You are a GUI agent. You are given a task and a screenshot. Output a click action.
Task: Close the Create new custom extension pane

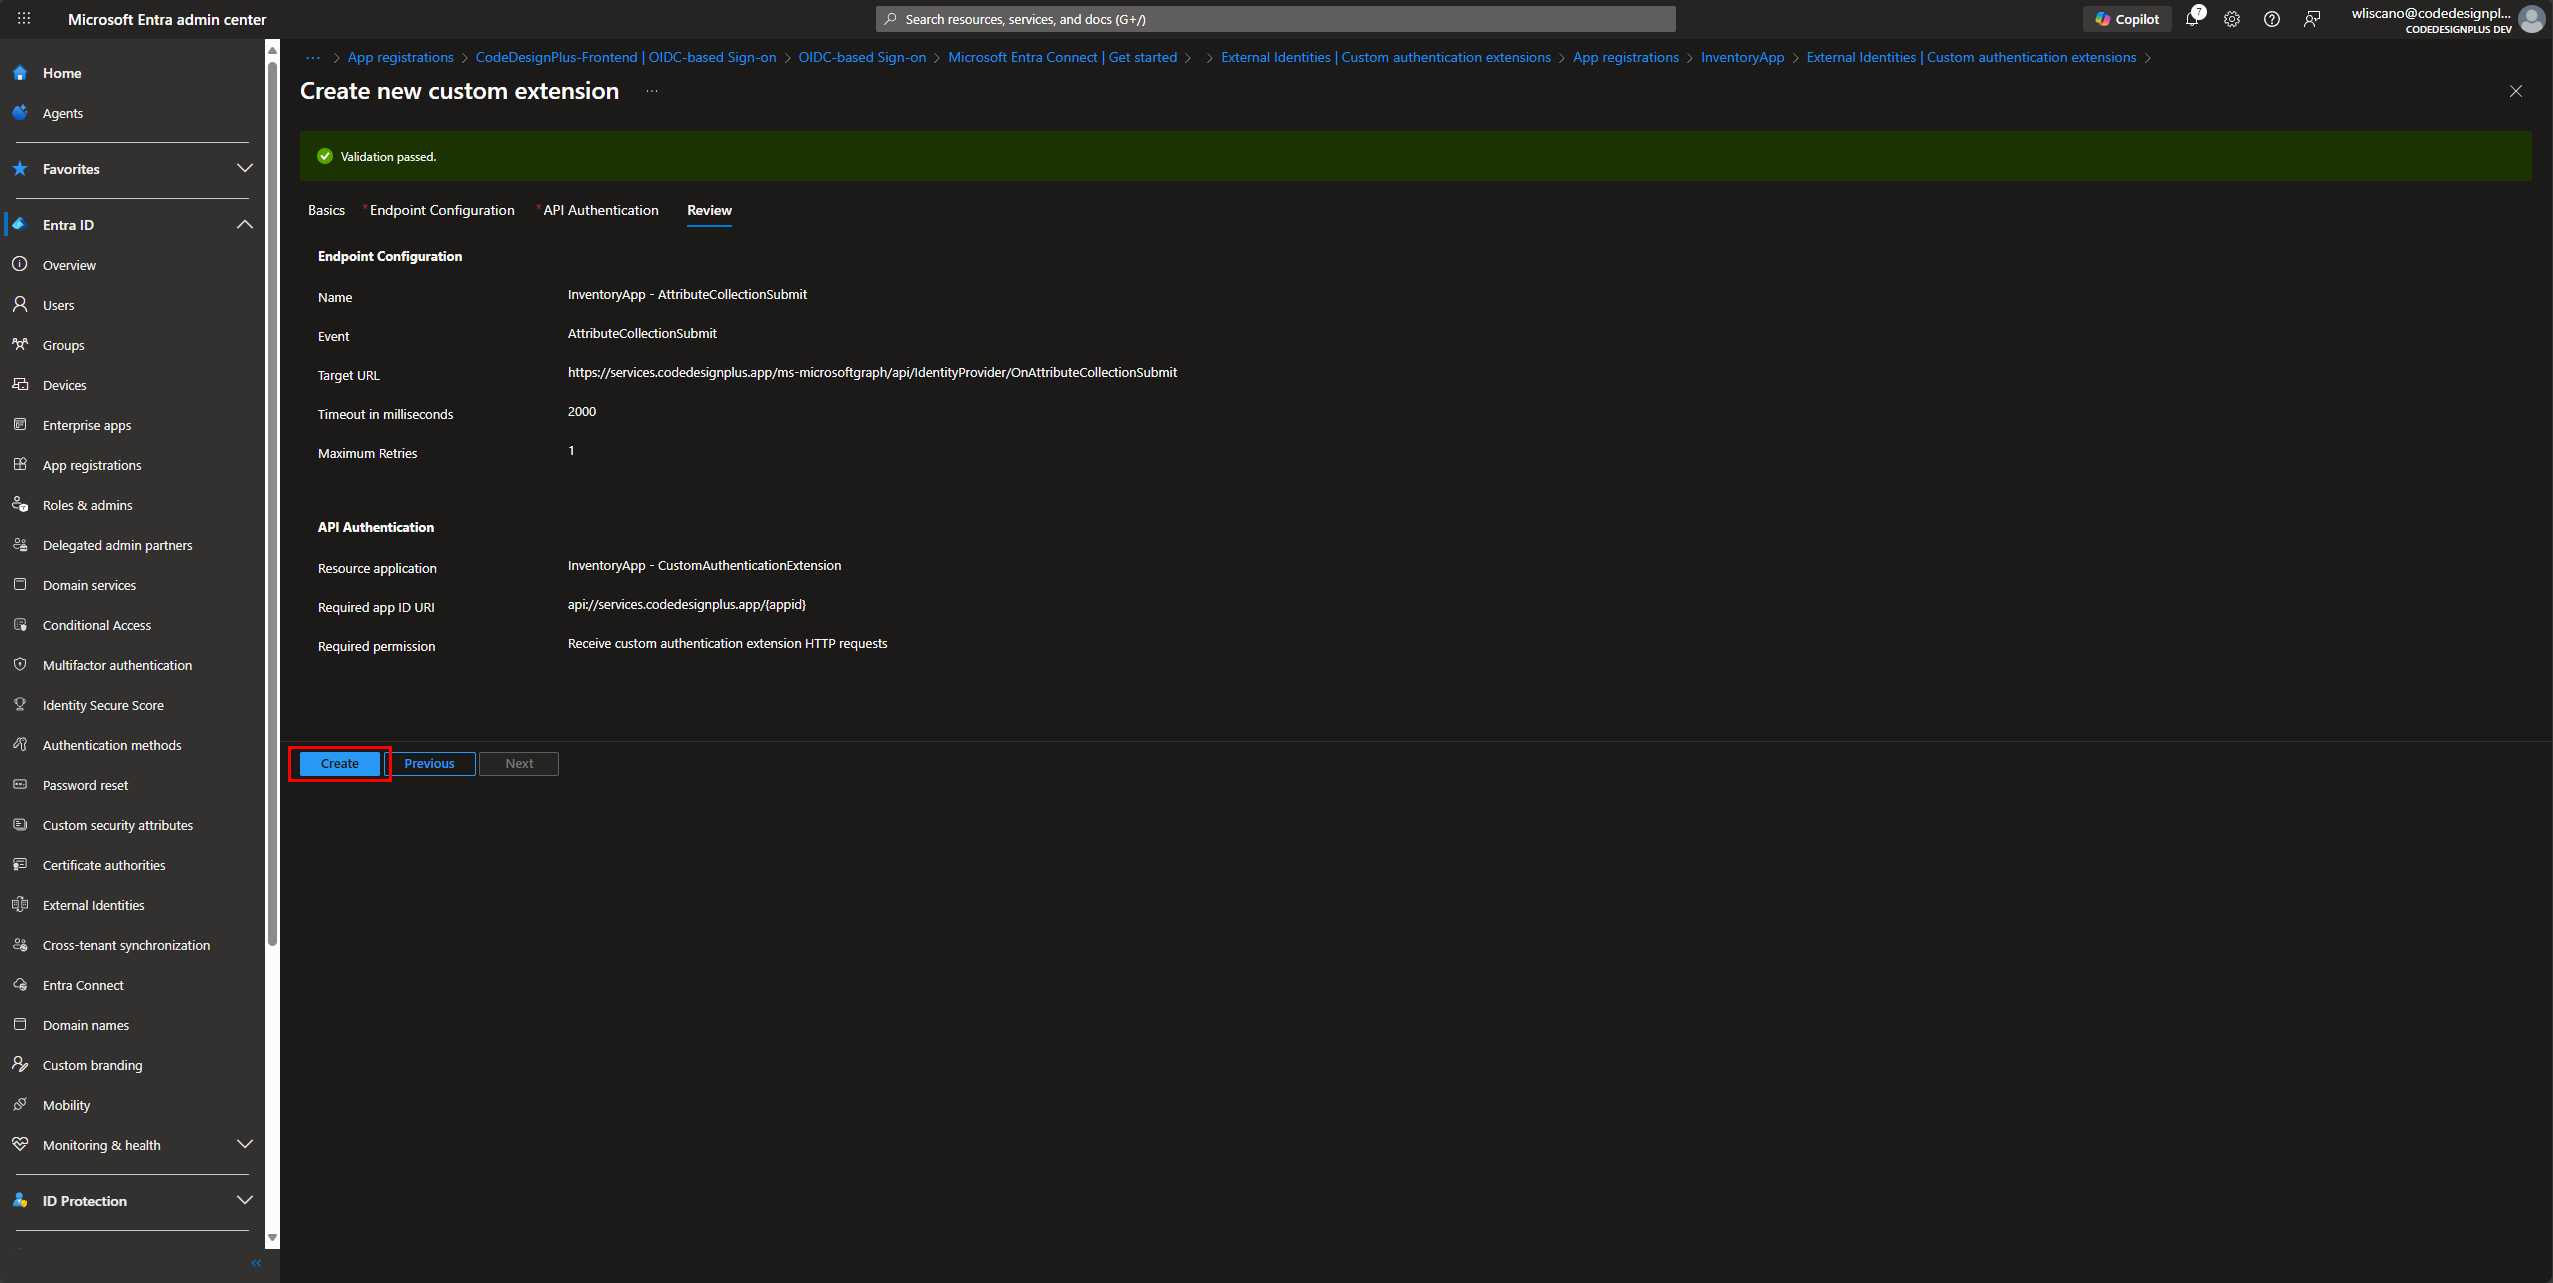click(x=2516, y=91)
